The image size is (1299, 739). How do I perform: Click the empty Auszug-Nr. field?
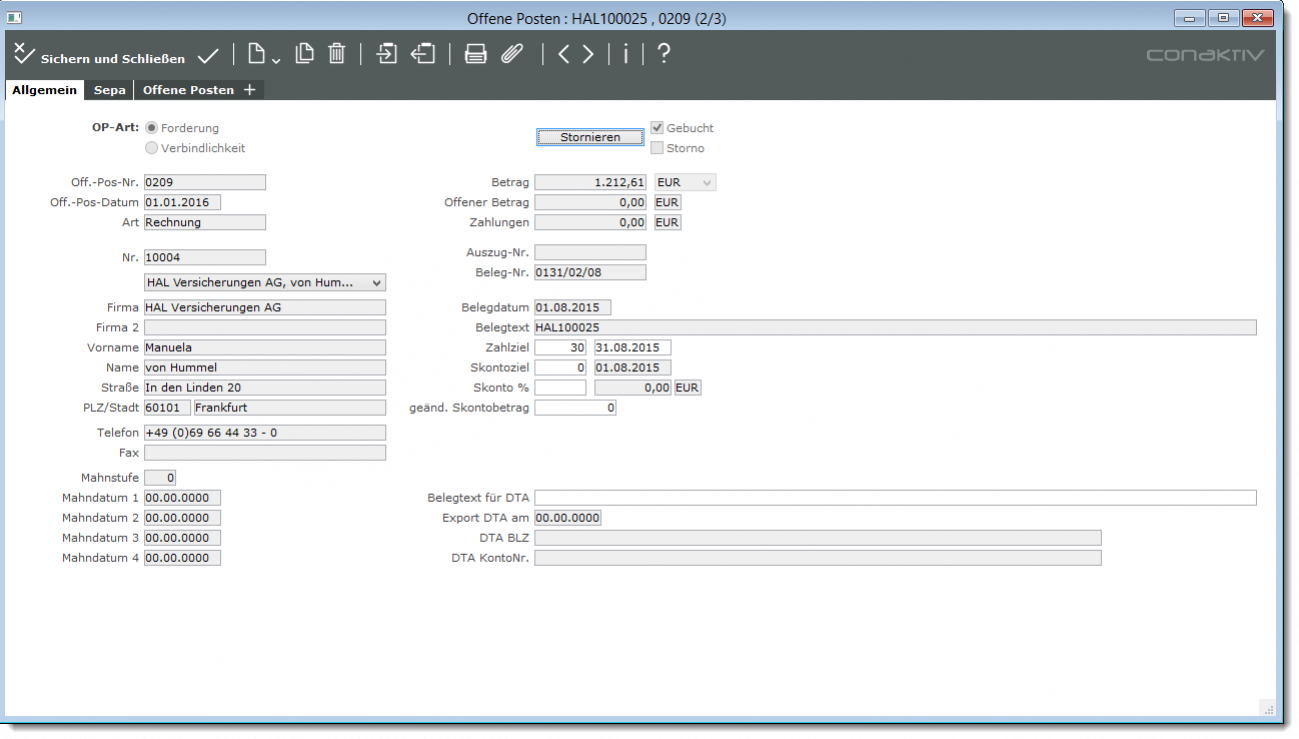pos(591,253)
